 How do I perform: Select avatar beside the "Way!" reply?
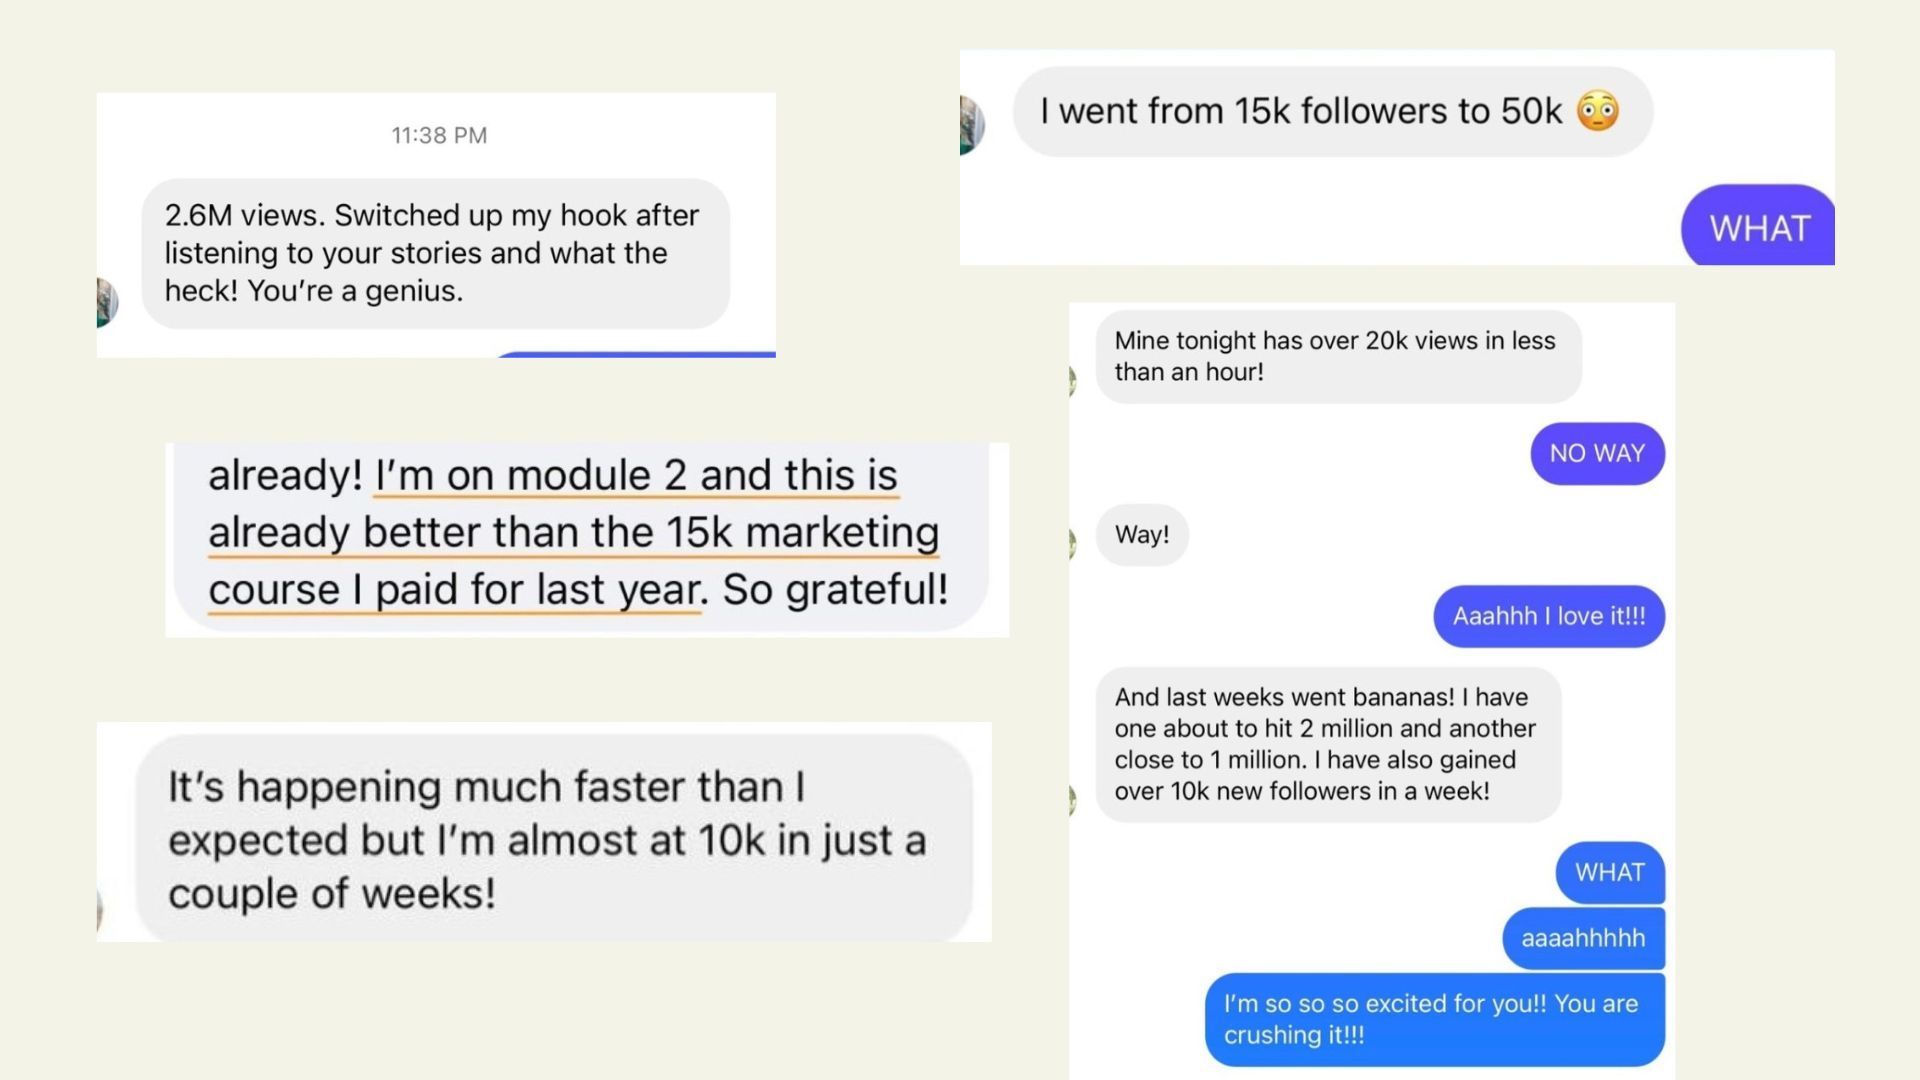click(x=1073, y=543)
